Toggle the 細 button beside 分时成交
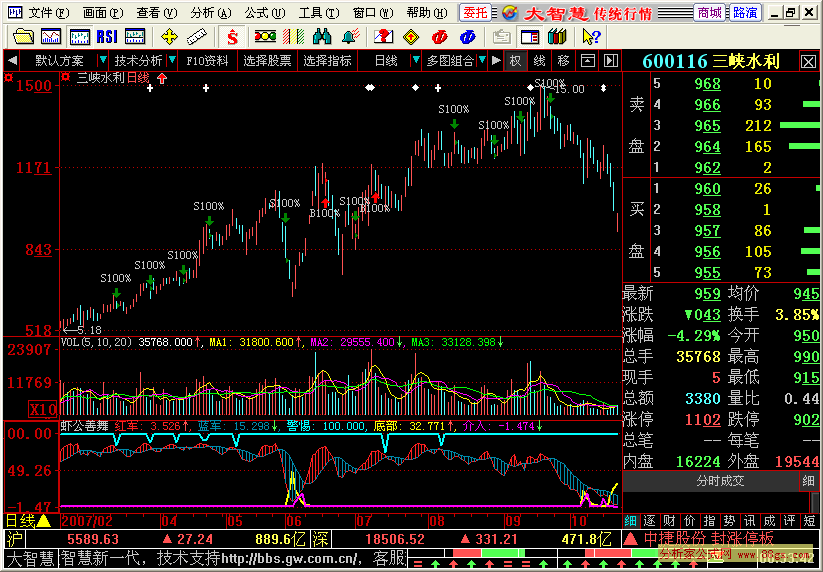Viewport: 823px width, 572px height. click(809, 481)
